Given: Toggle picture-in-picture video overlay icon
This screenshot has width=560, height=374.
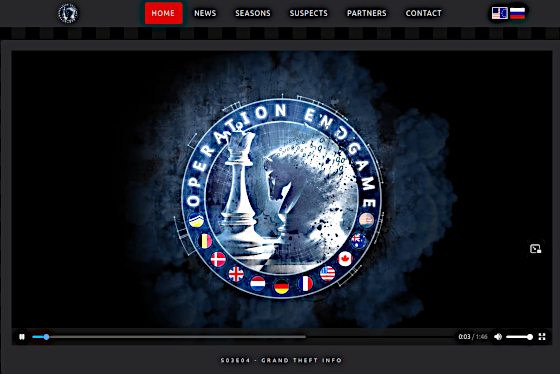Looking at the screenshot, I should coord(535,249).
